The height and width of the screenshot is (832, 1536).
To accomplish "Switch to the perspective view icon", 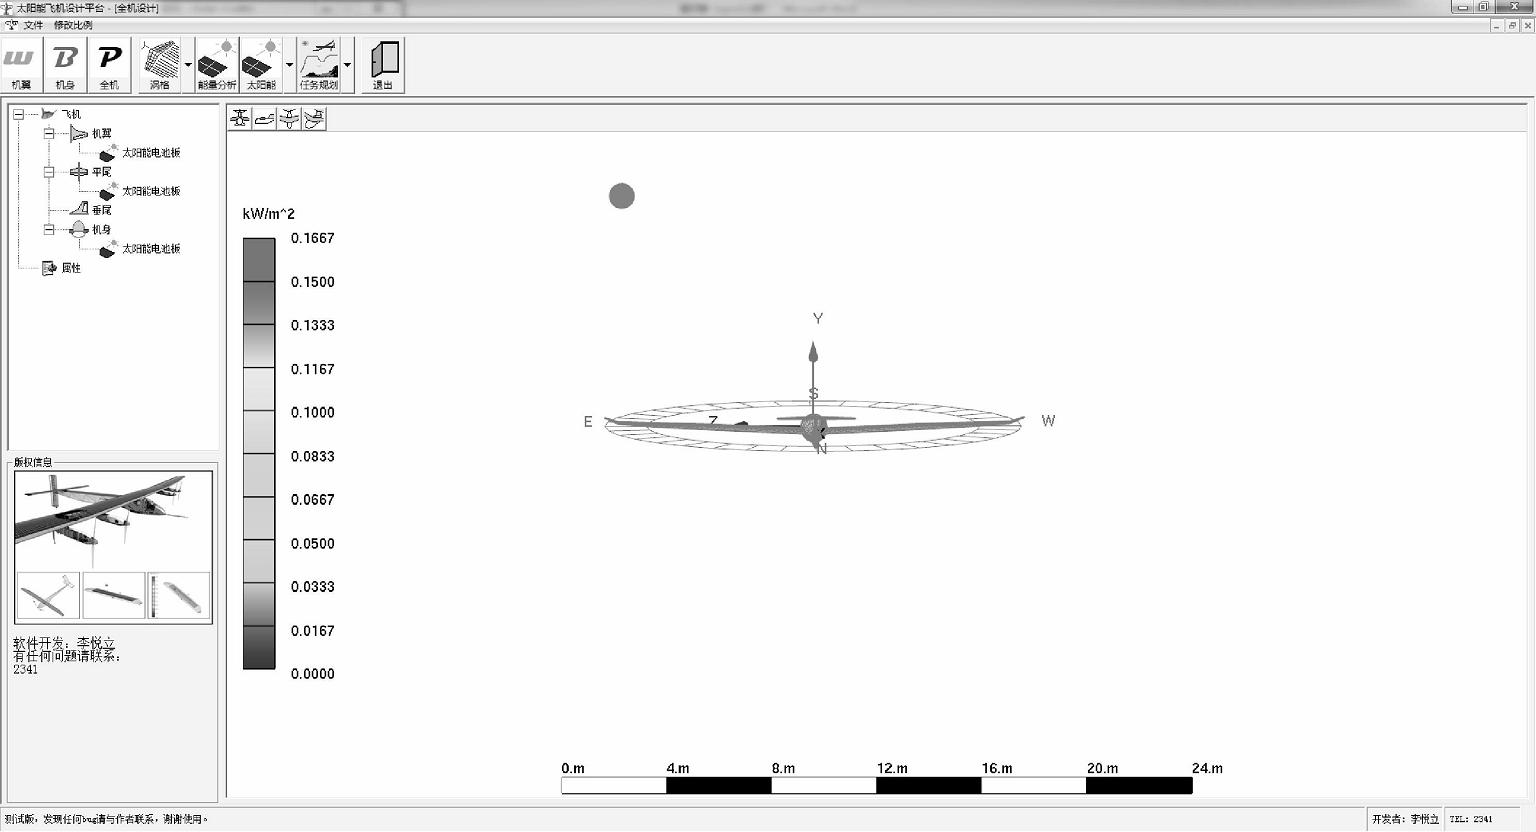I will (x=314, y=119).
